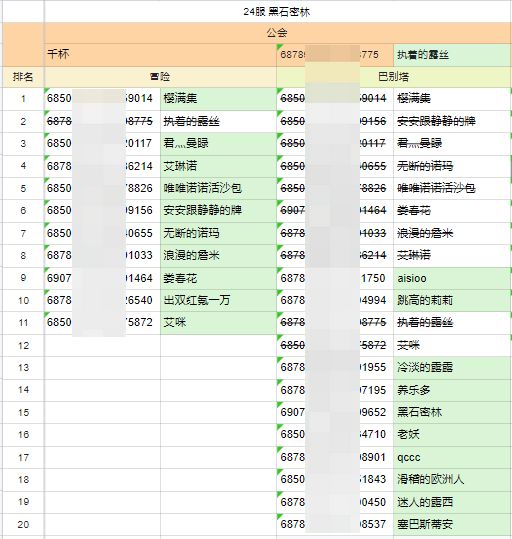Click struck-through '执着的露丝' in 冒险 rank 2
Screen dimensions: 512x539
[x=218, y=121]
